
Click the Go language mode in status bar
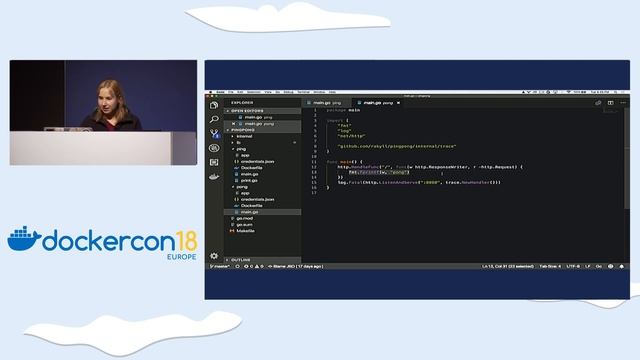pyautogui.click(x=599, y=267)
